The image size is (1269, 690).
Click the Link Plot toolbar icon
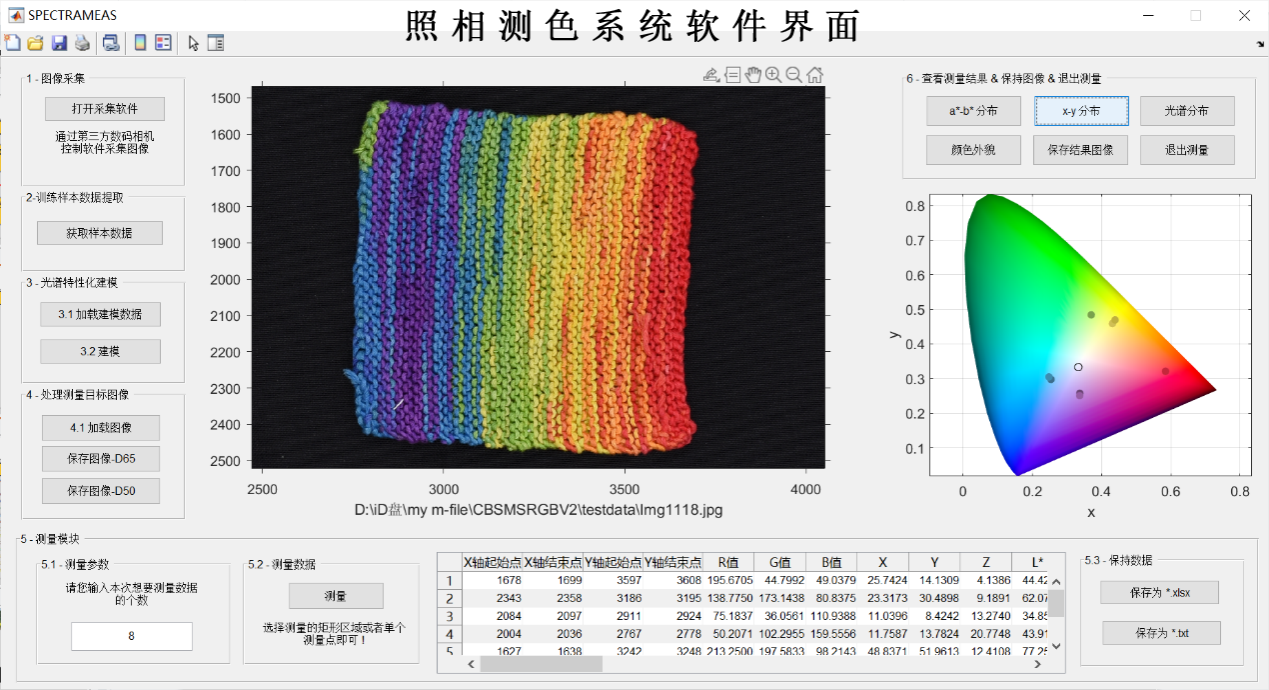111,43
